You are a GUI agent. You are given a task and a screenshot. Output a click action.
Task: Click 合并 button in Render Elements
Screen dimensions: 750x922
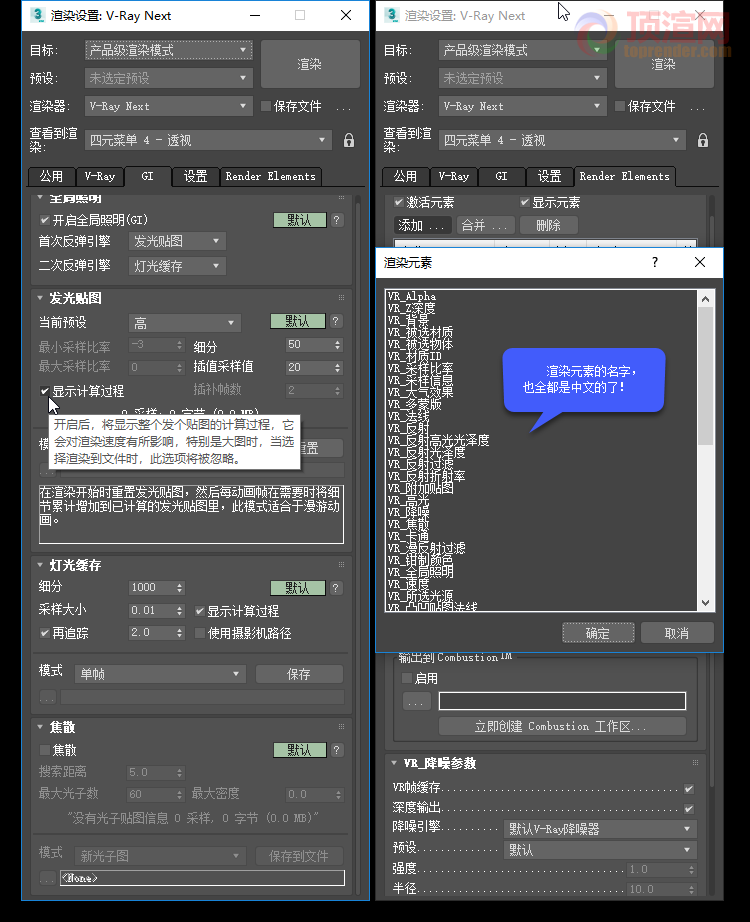click(x=485, y=225)
